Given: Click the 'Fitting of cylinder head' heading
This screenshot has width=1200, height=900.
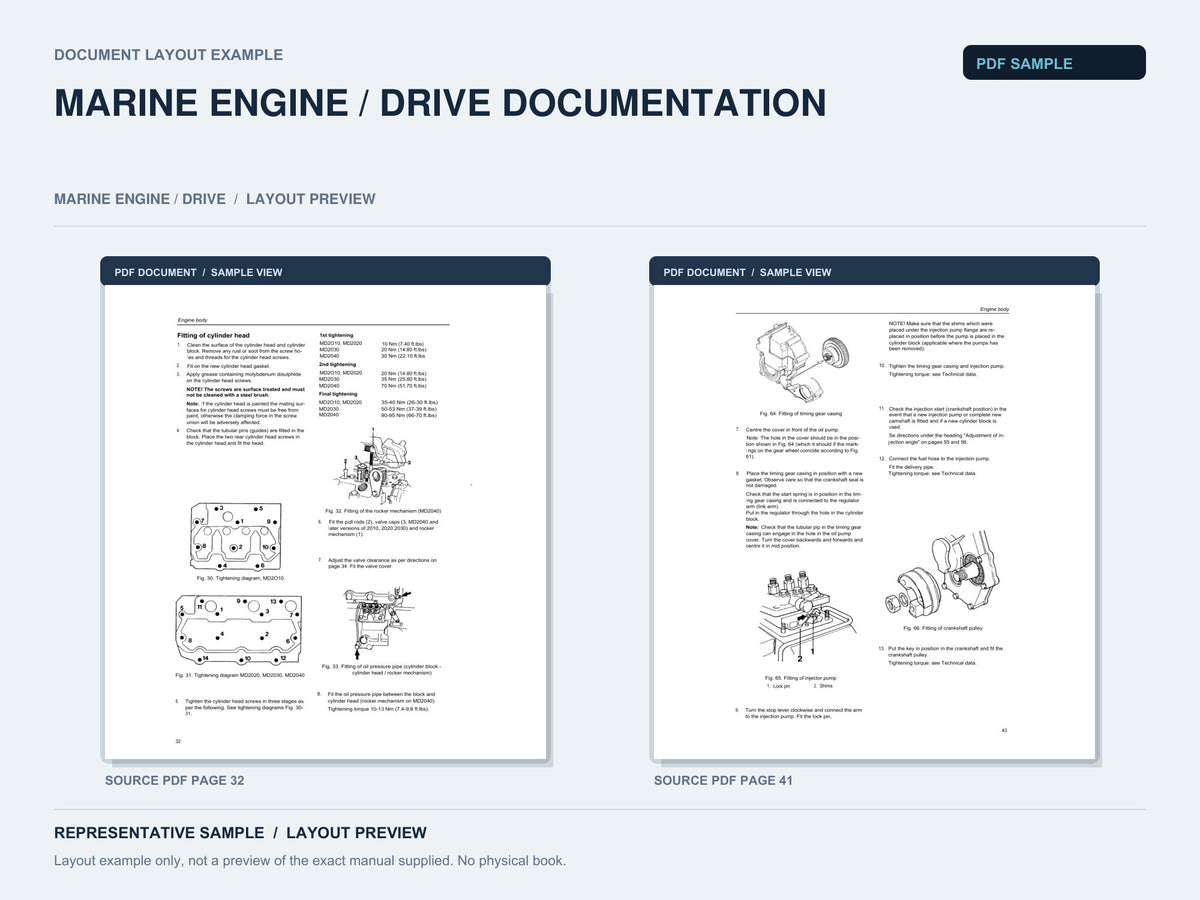Looking at the screenshot, I should pyautogui.click(x=213, y=335).
